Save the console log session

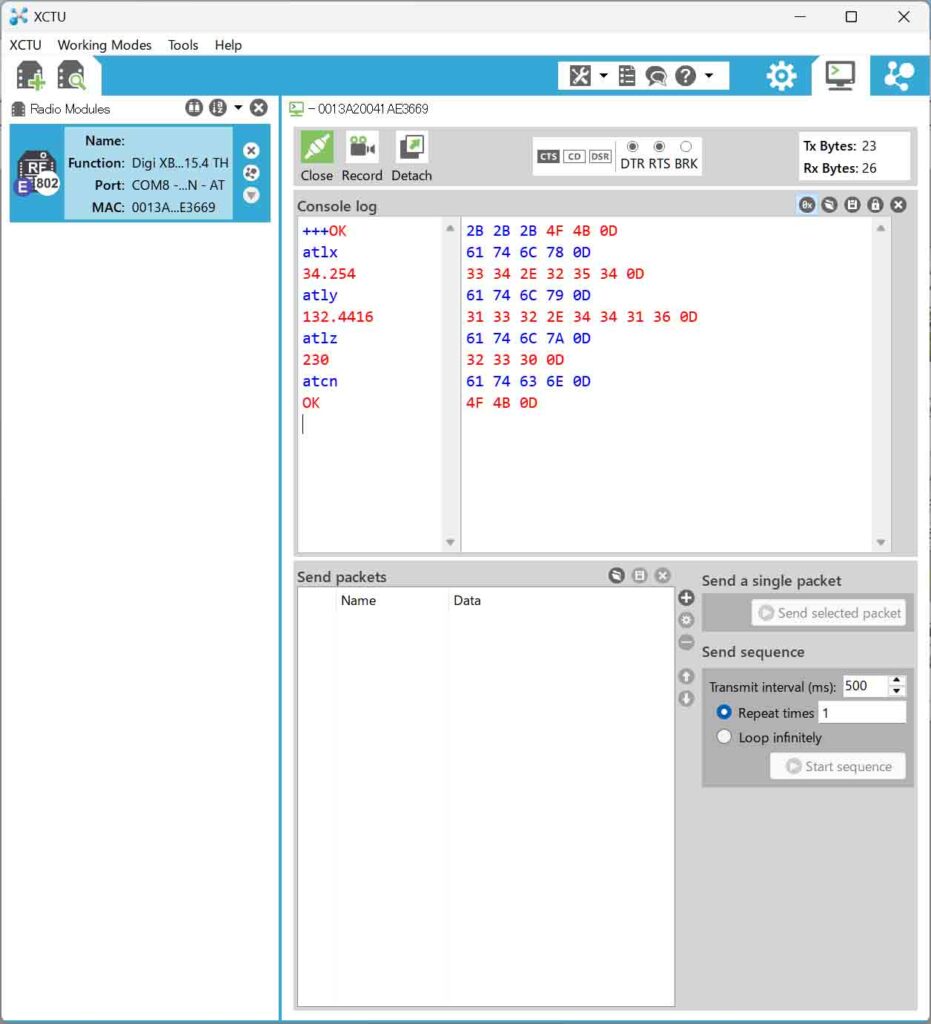pos(852,205)
